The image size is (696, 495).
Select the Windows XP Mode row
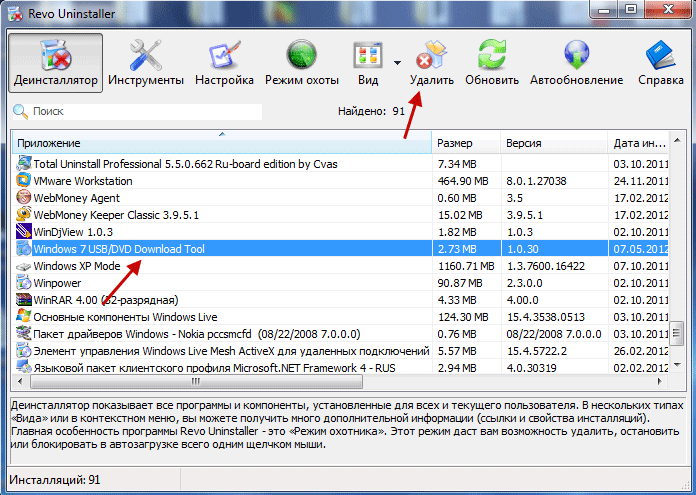pos(77,266)
